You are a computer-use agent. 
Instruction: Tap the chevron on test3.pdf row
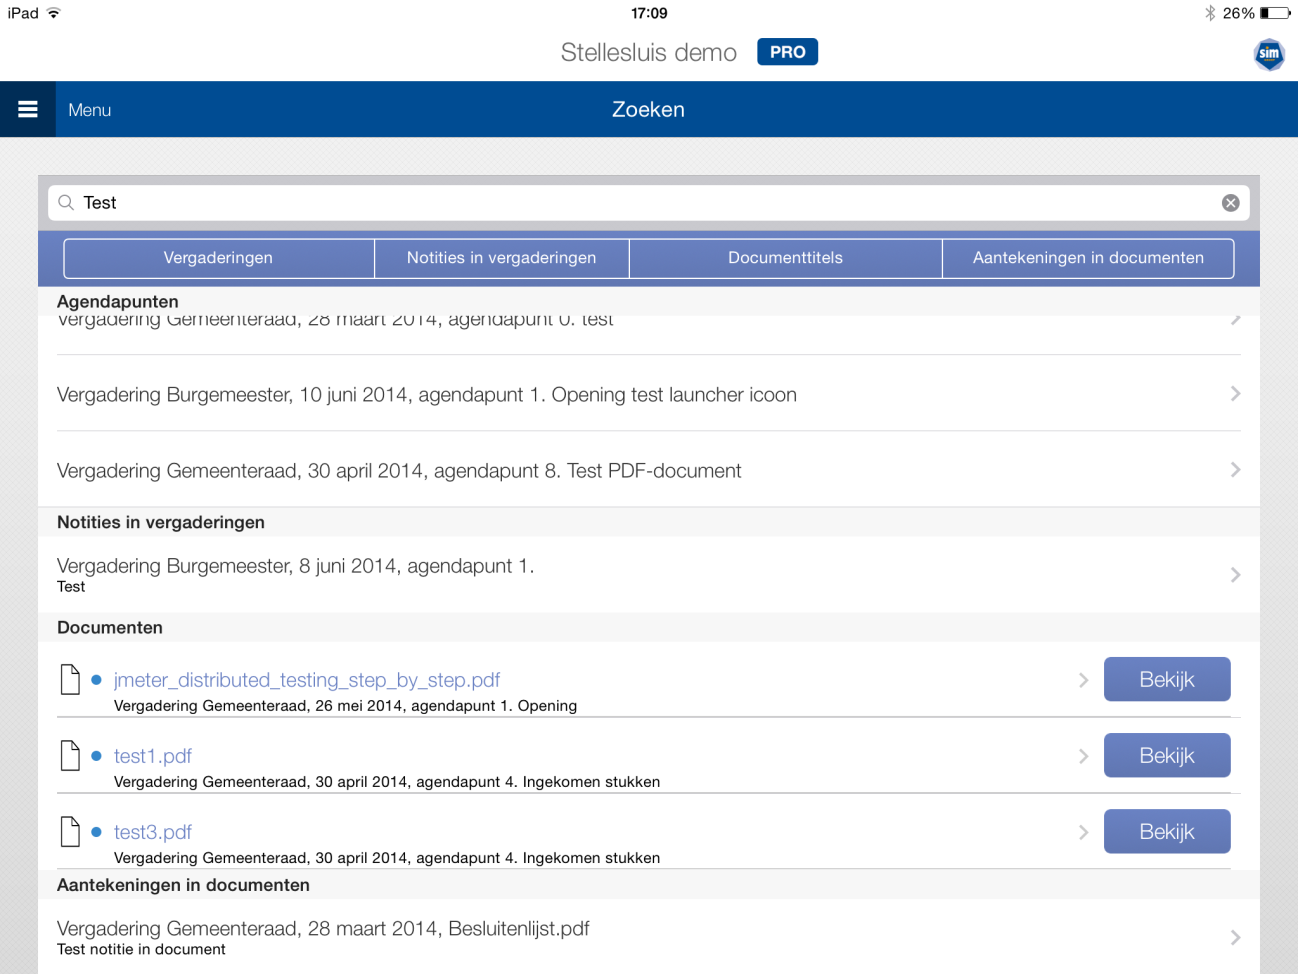pos(1083,832)
